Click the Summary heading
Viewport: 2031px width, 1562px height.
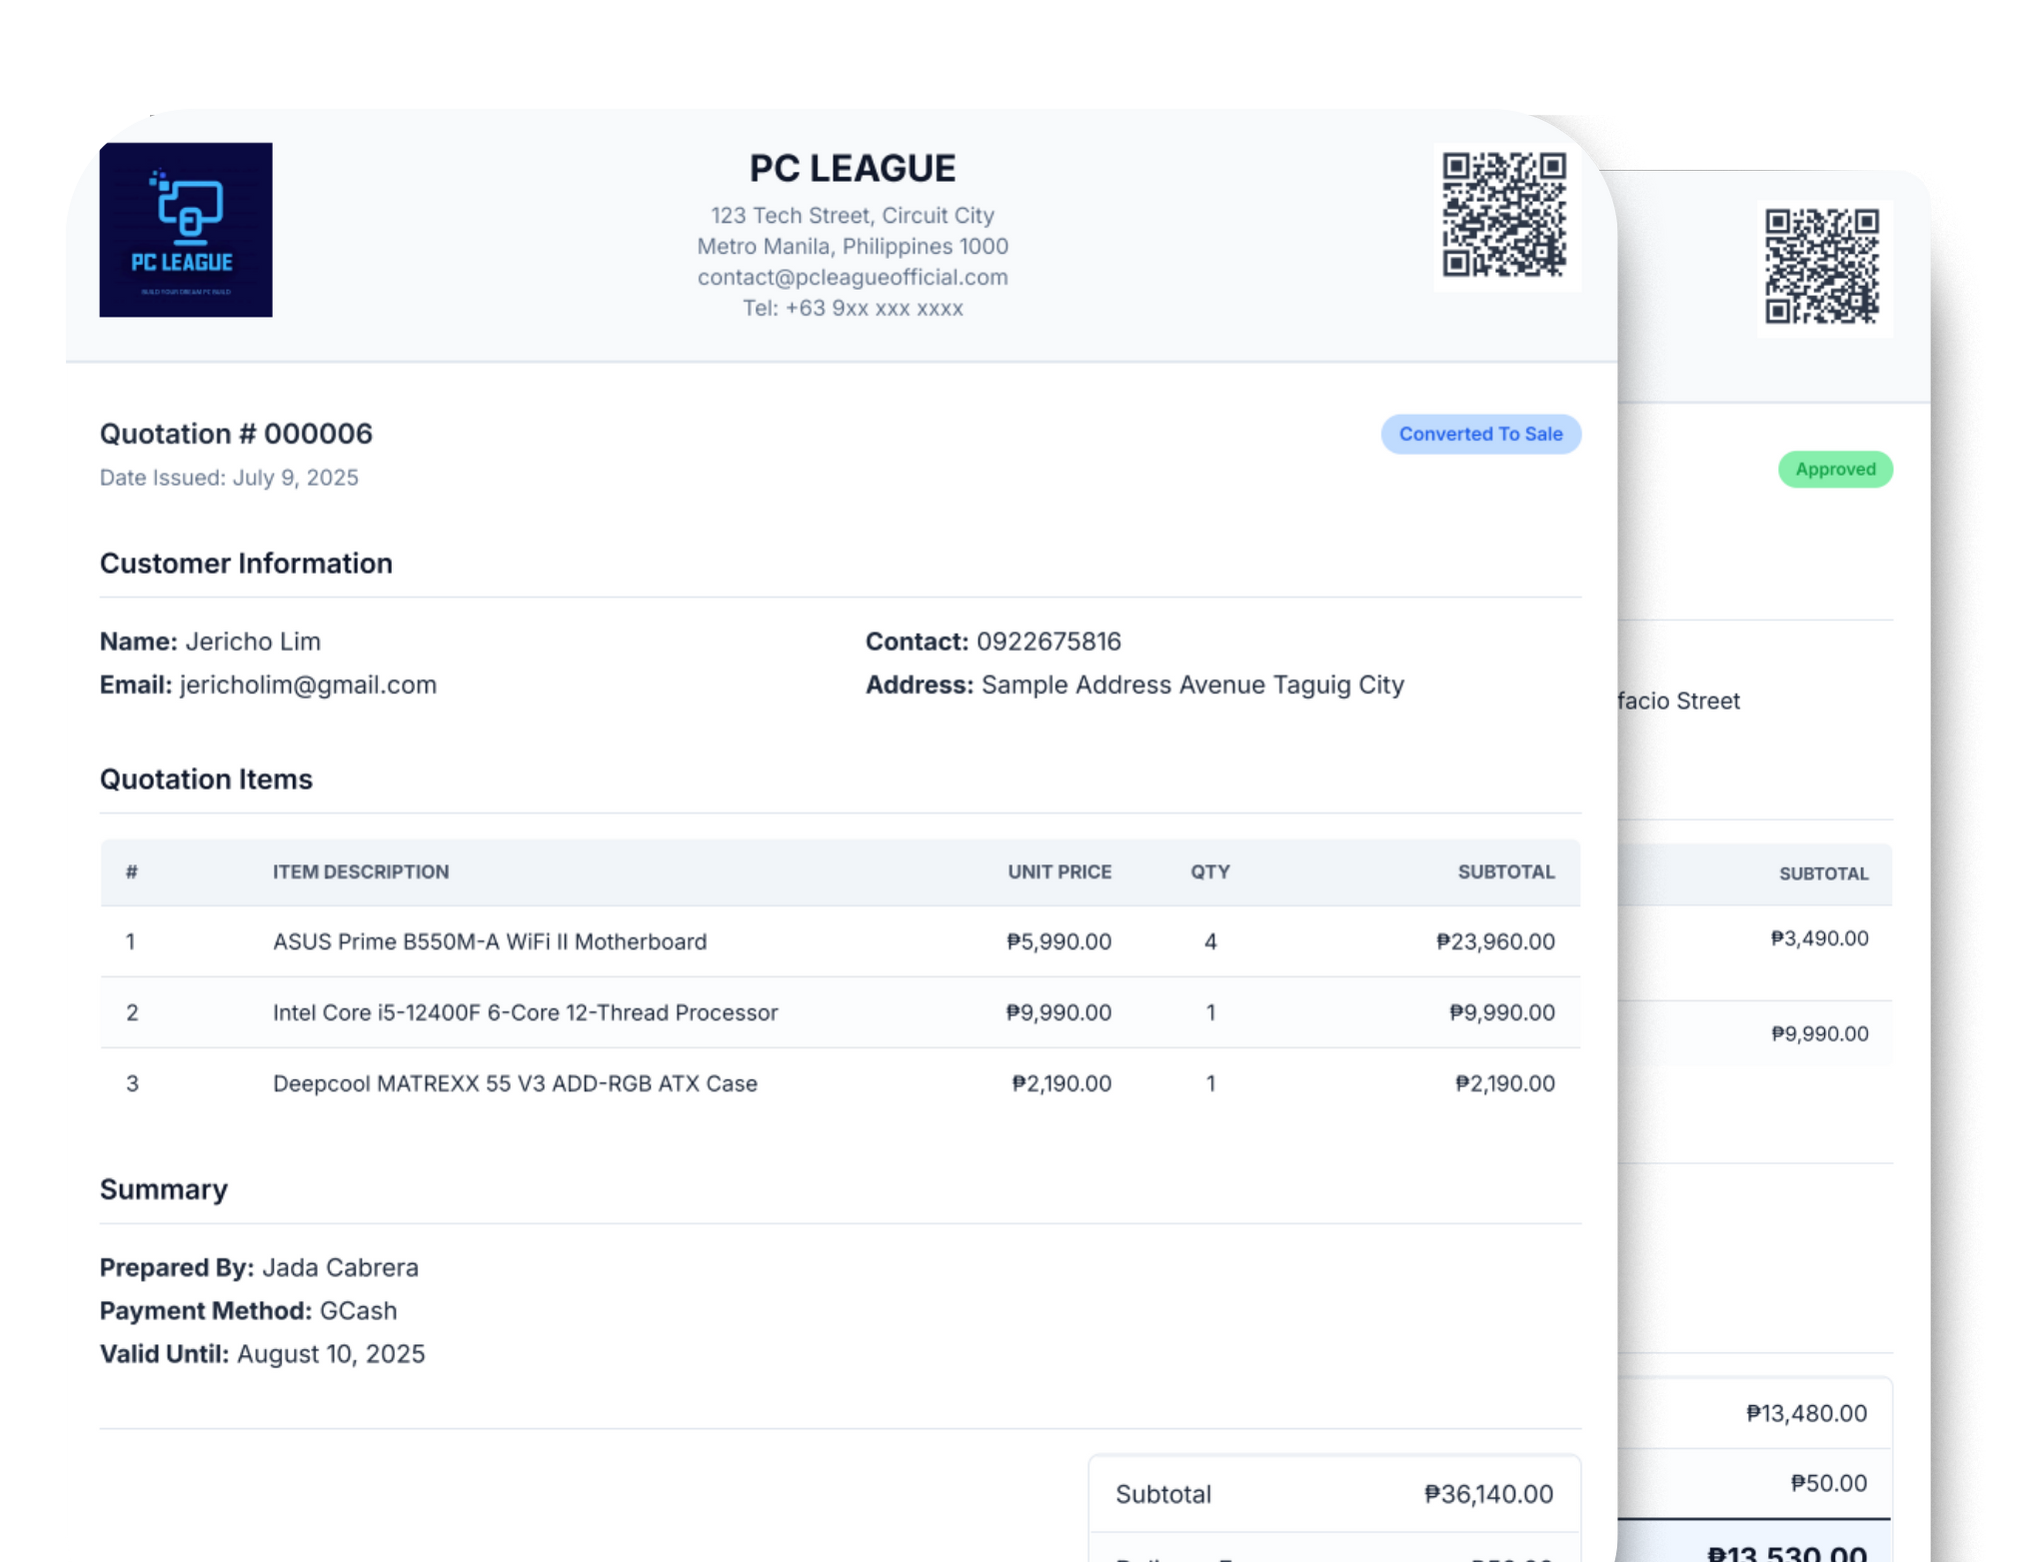pos(164,1190)
